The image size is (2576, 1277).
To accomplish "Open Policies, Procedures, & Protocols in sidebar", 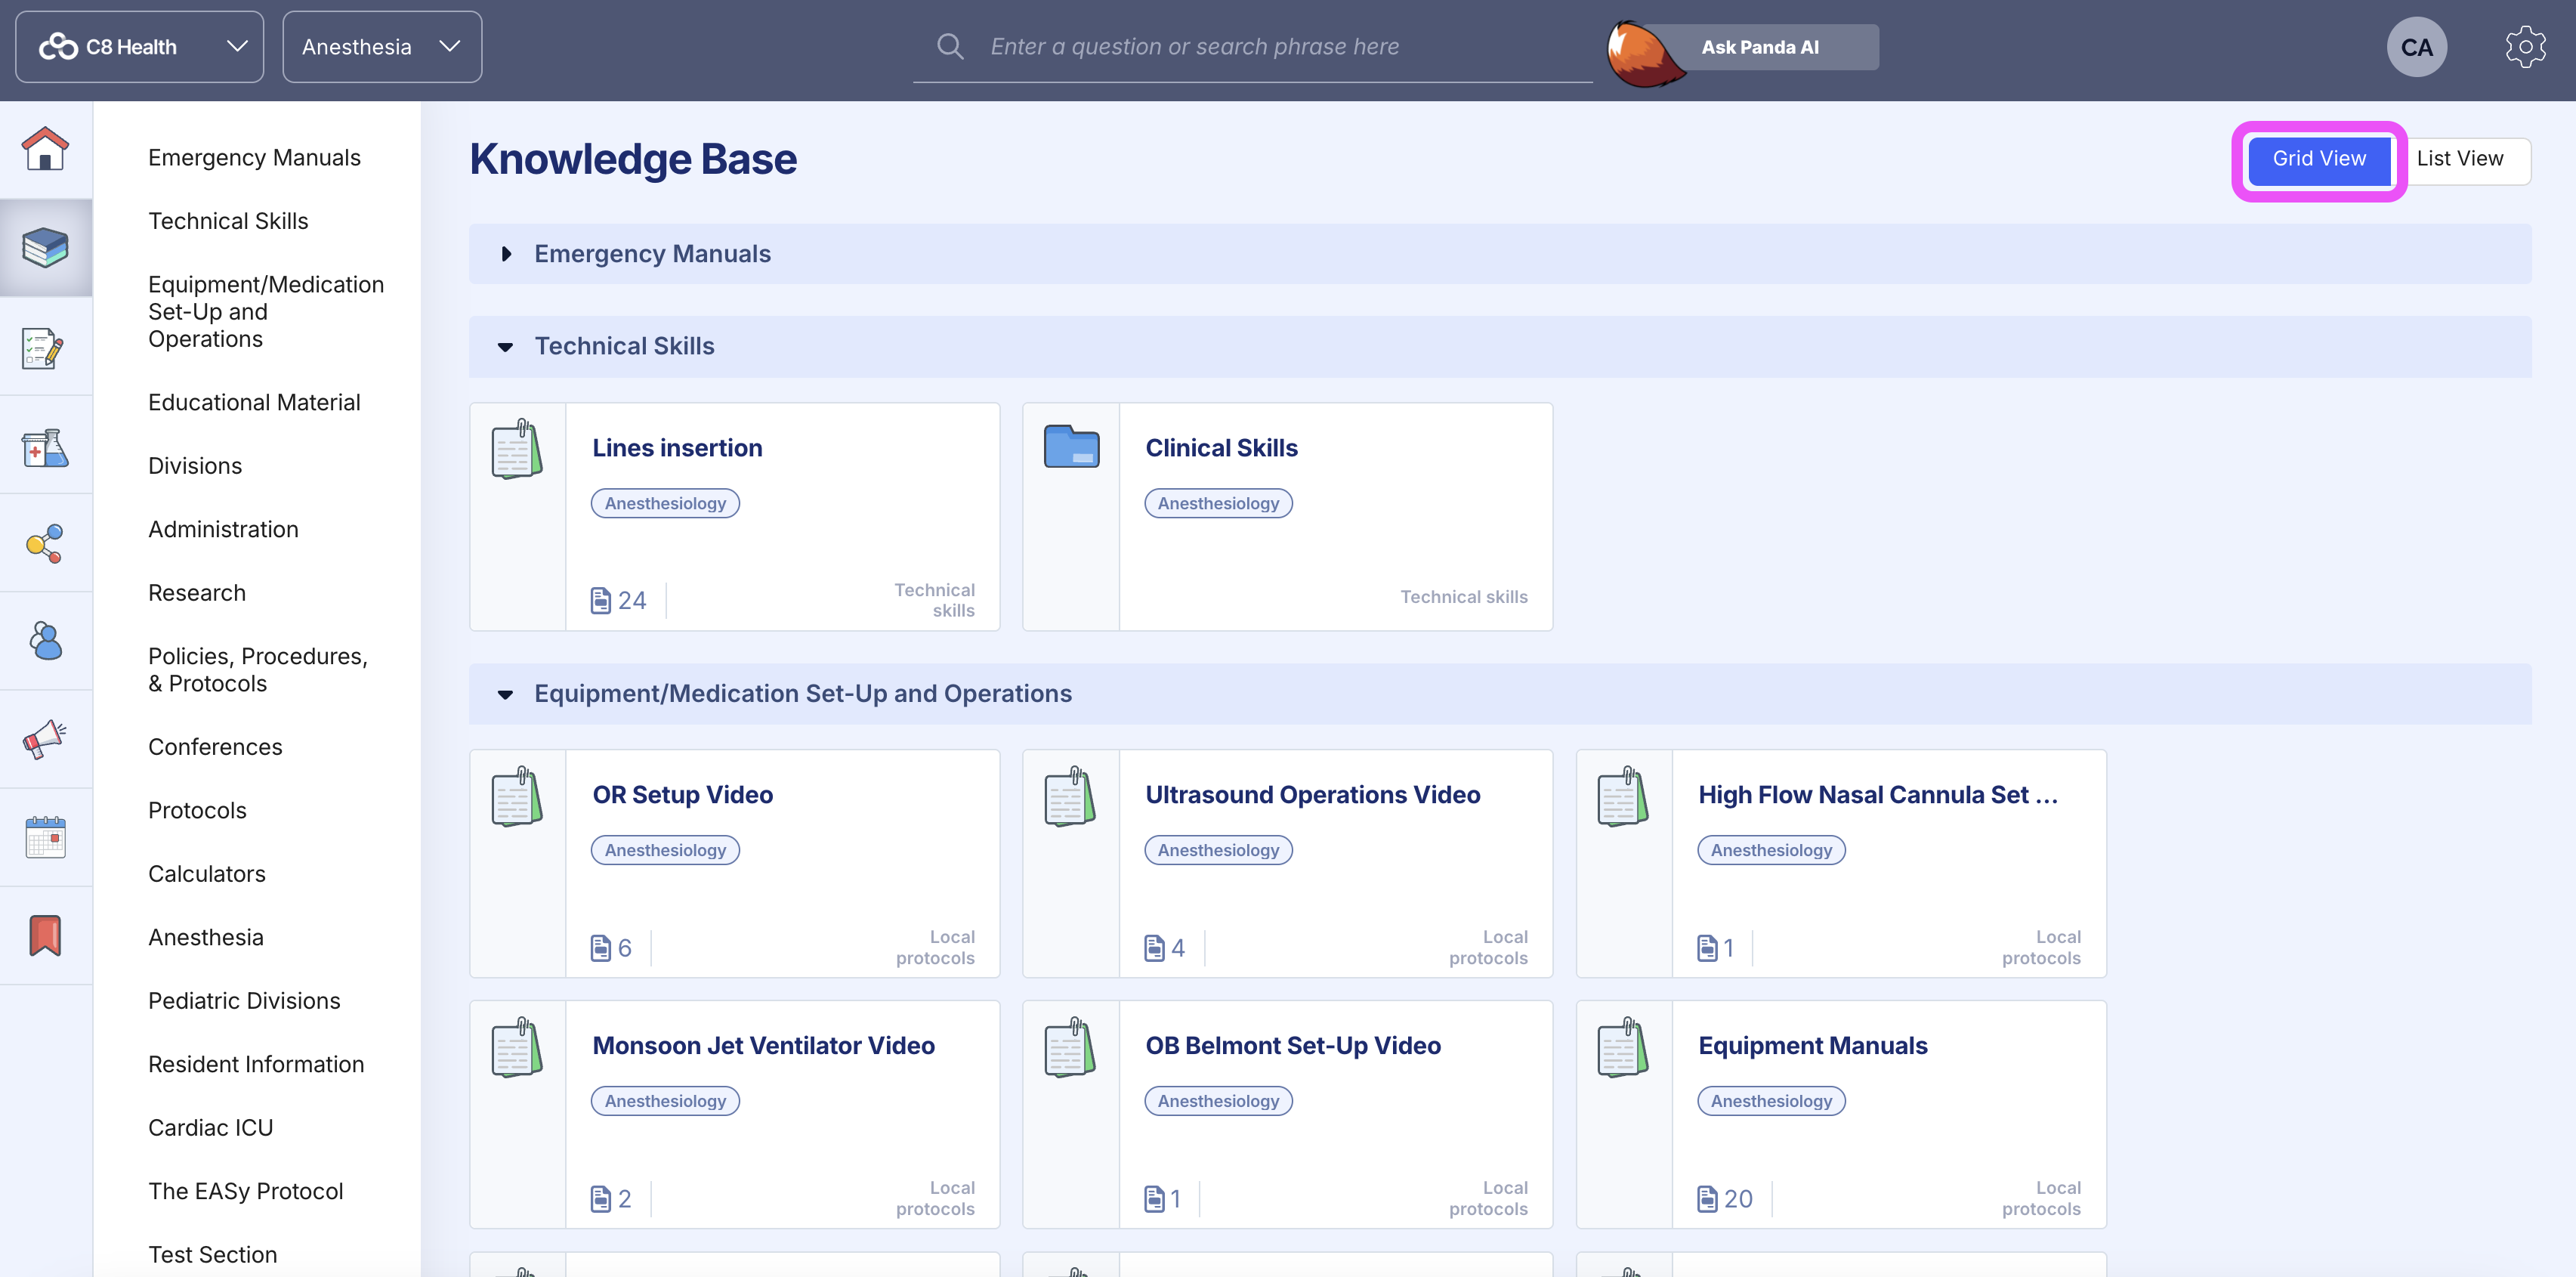I will [x=258, y=670].
